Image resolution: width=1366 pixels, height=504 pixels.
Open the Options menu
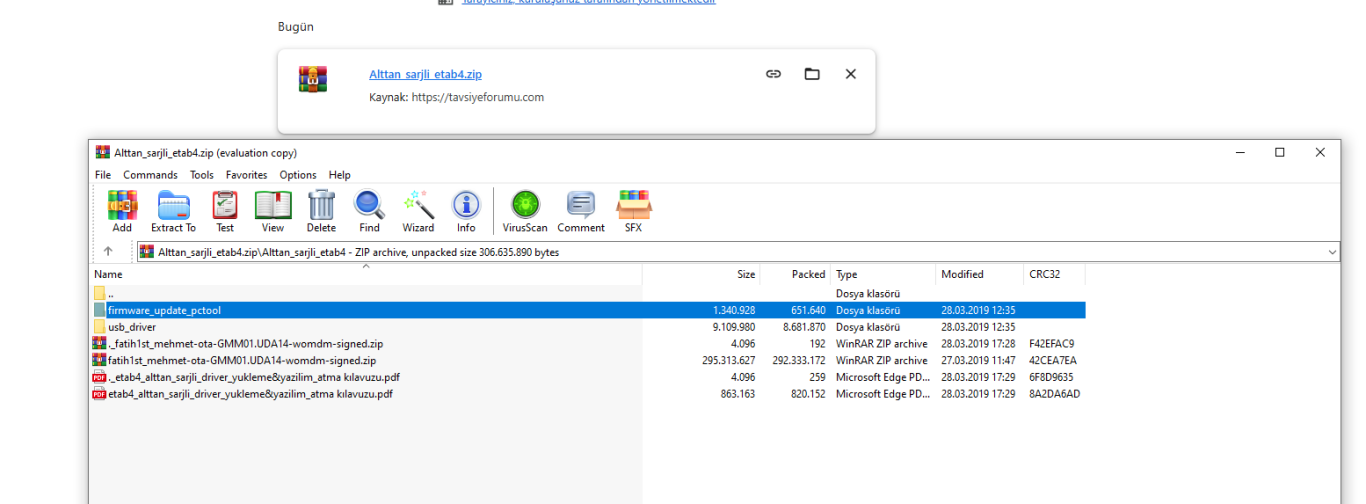pos(298,175)
